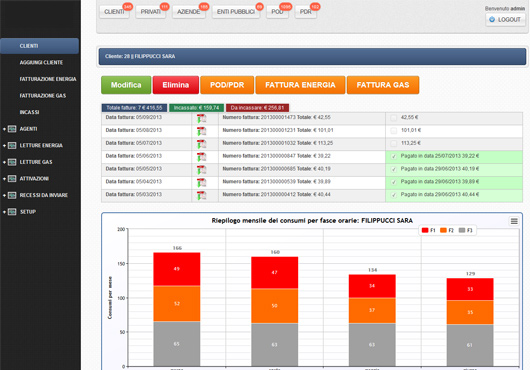Click 'Data fattura: 05/08/2013' cell
Screen dimensions: 530x370
pyautogui.click(x=146, y=131)
